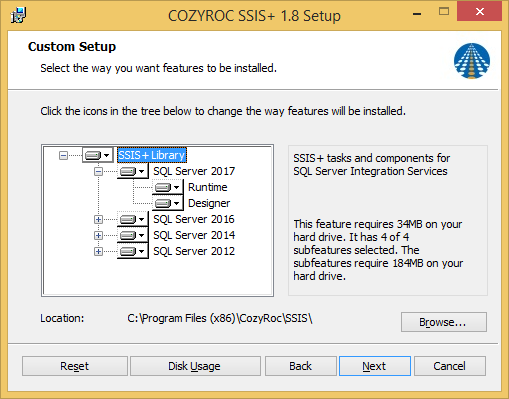Click the install location path text

point(220,318)
